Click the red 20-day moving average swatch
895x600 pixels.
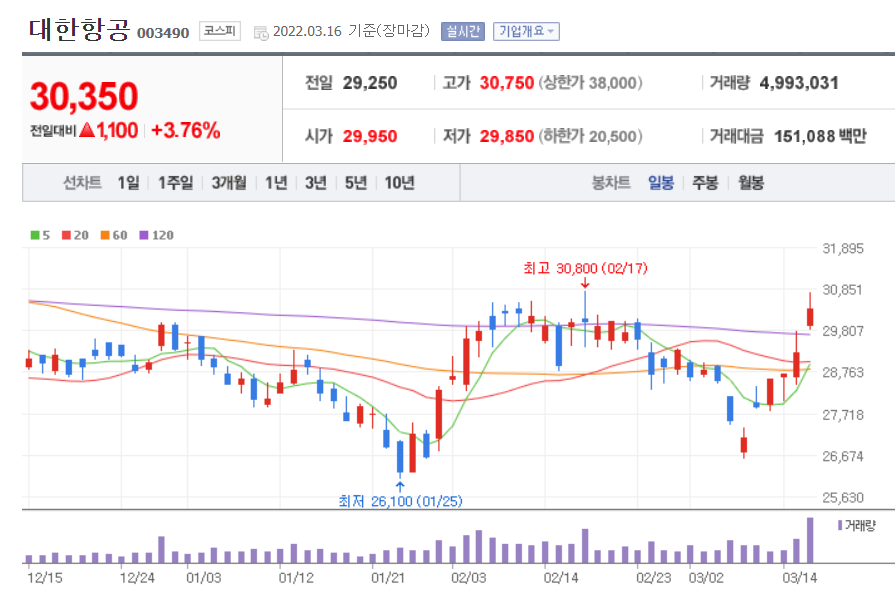66,235
